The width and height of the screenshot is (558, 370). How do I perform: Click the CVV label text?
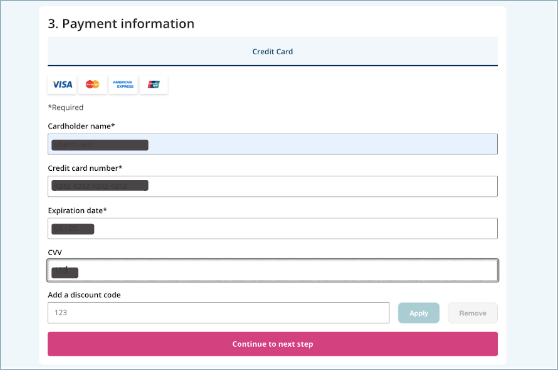click(x=55, y=253)
